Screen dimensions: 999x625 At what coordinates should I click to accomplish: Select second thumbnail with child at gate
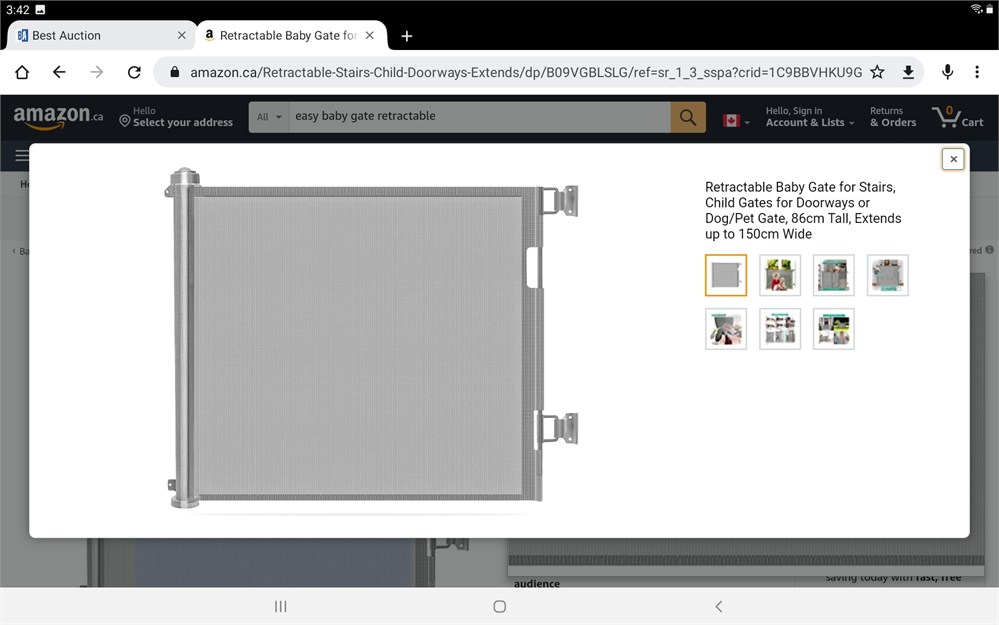pyautogui.click(x=780, y=275)
